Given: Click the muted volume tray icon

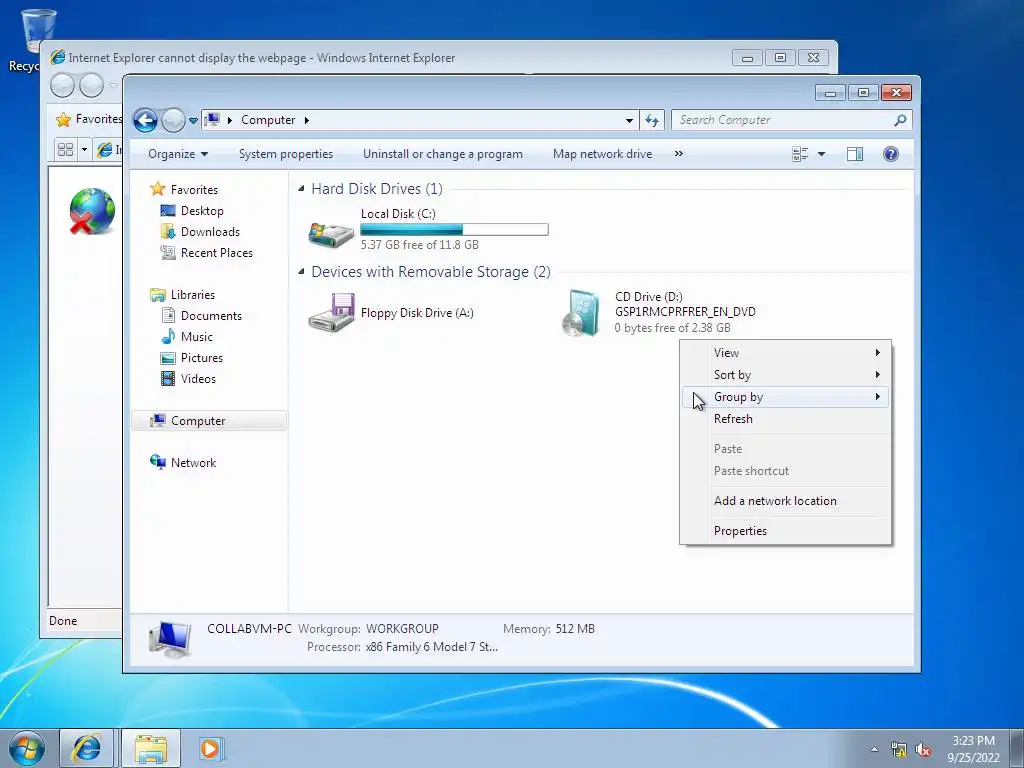Looking at the screenshot, I should click(x=923, y=750).
